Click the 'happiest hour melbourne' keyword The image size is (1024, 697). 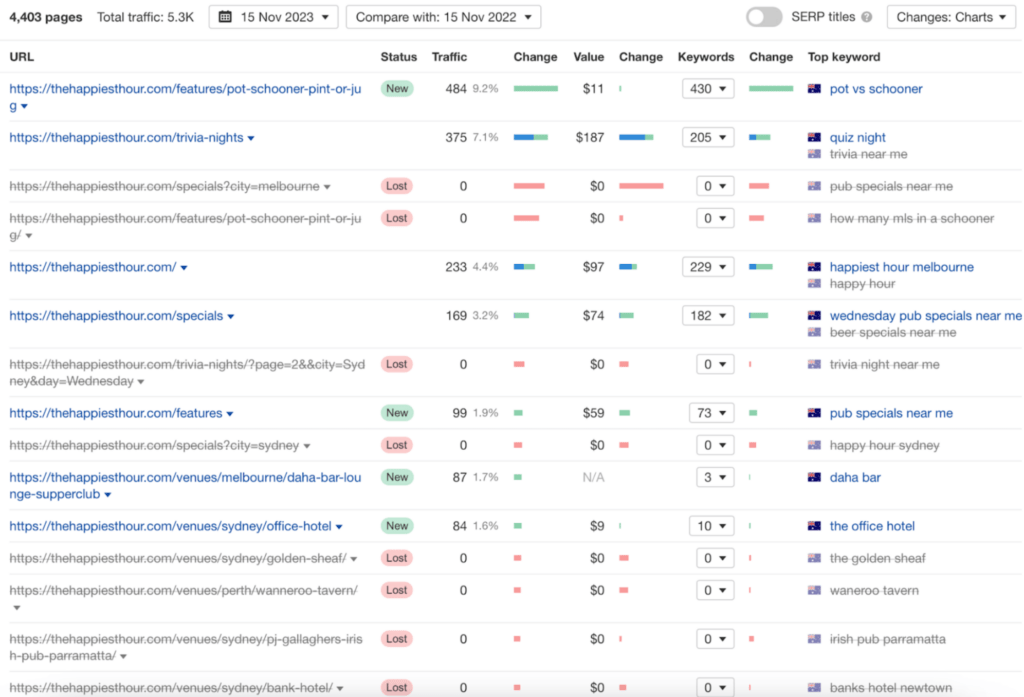pos(901,267)
